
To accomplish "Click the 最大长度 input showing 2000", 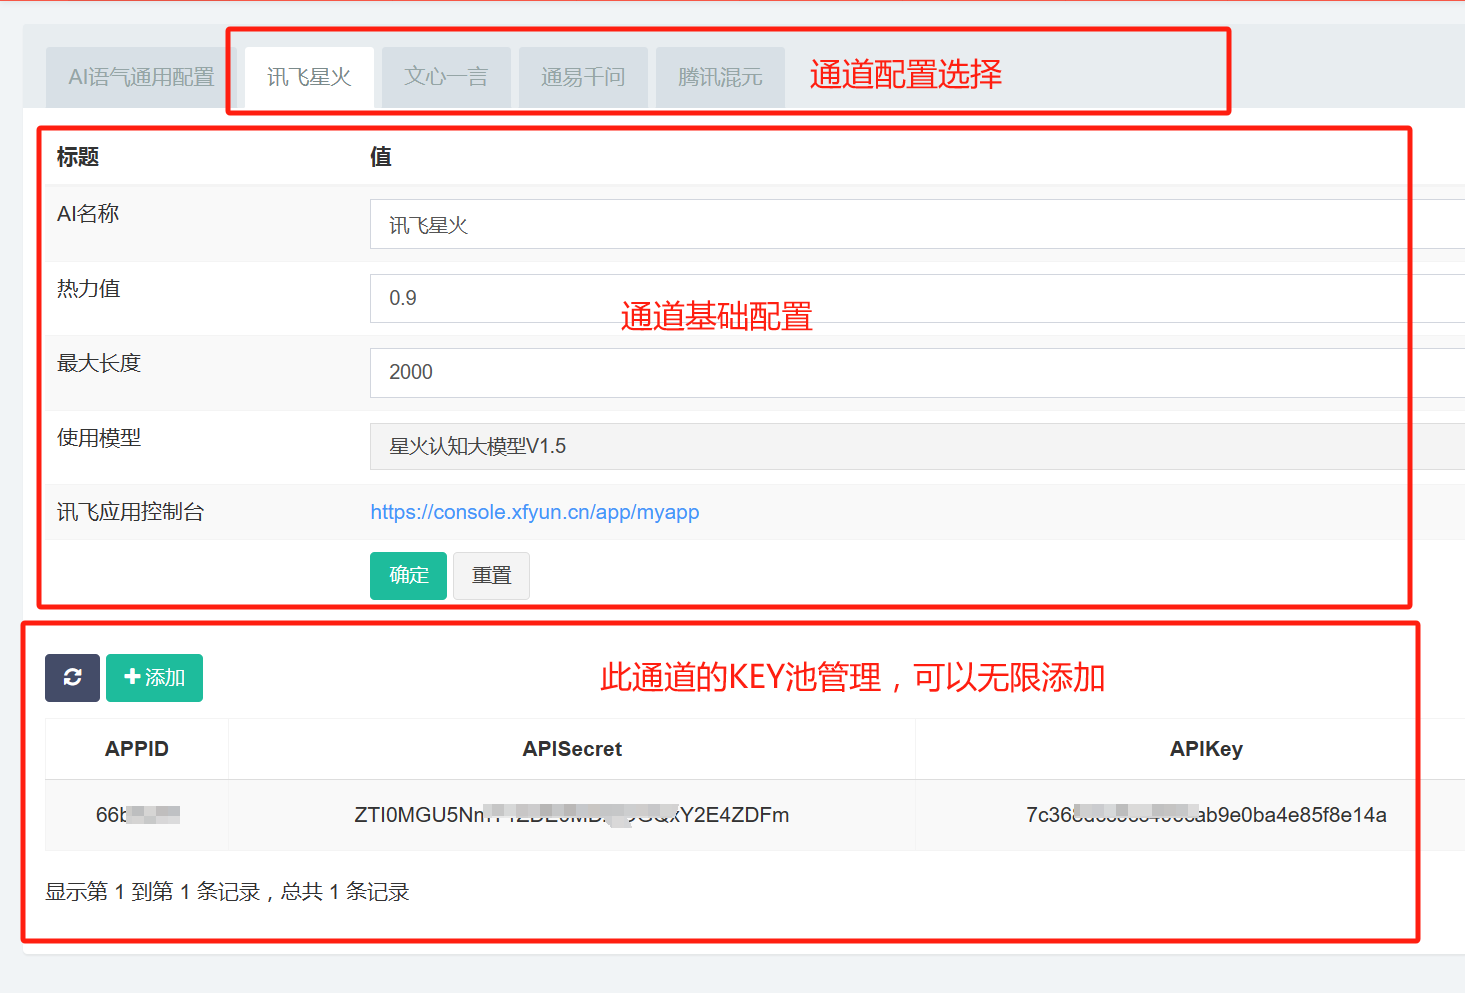I will (917, 372).
